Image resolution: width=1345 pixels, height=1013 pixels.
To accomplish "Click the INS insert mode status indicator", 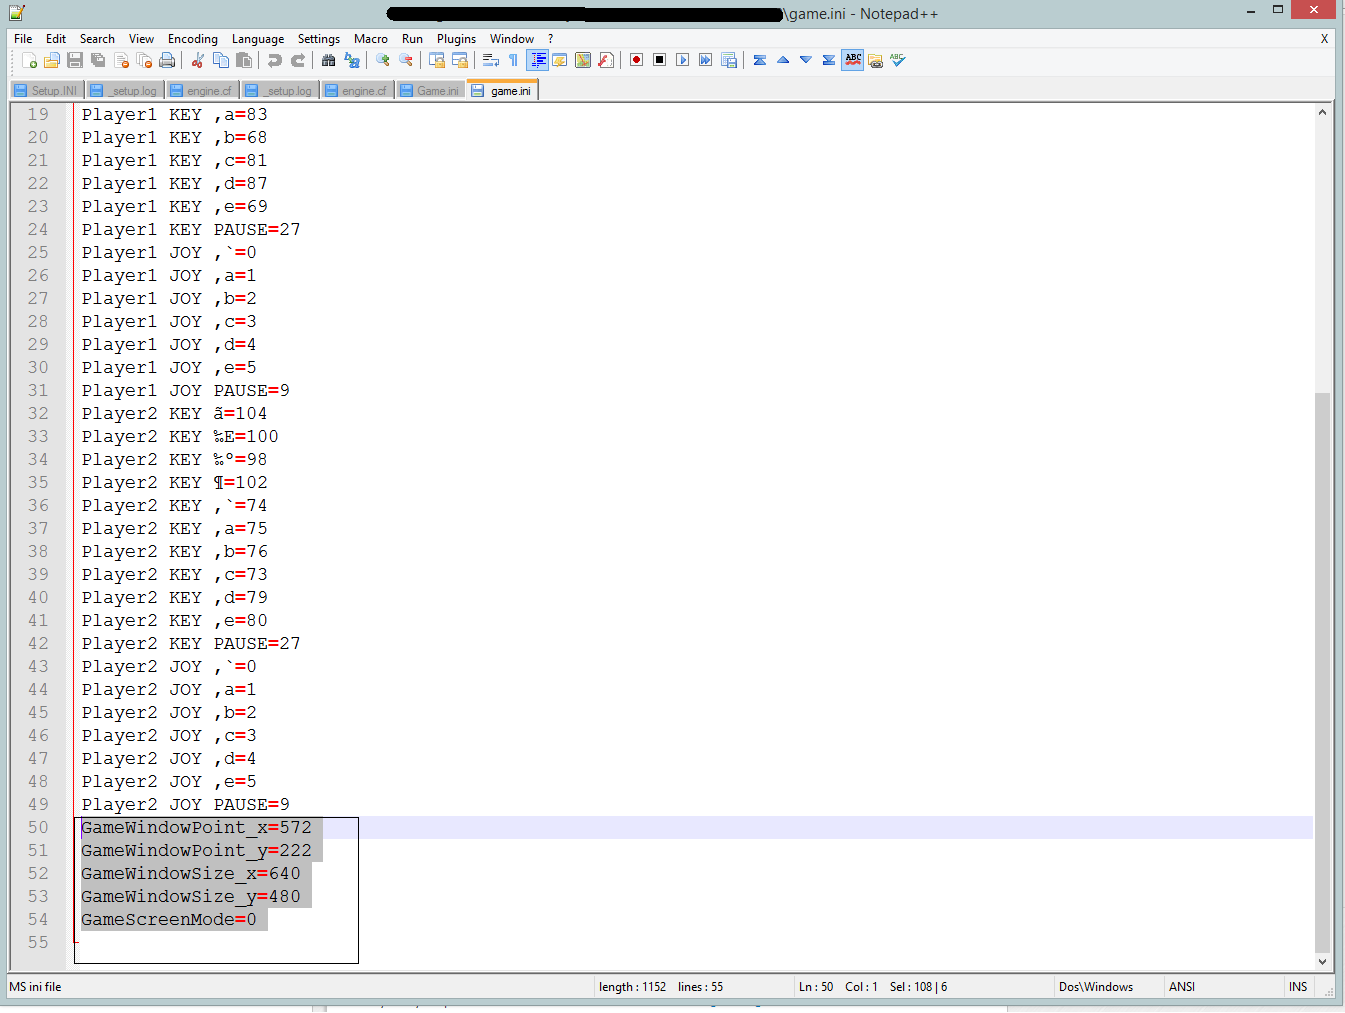I will click(x=1298, y=987).
